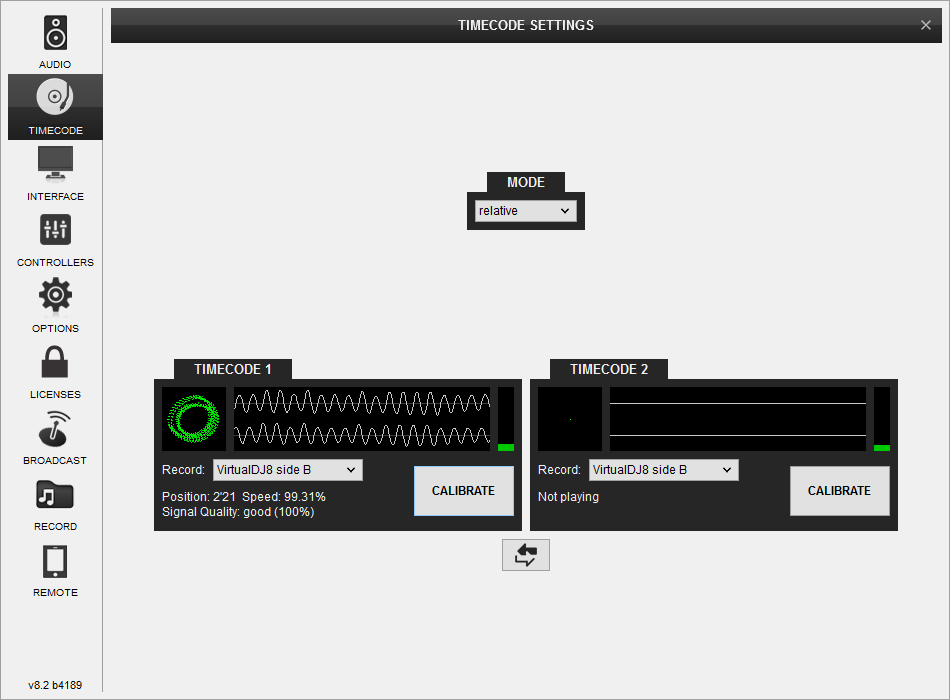Open Timecode 1 Record dropdown
Image resolution: width=950 pixels, height=700 pixels.
(x=288, y=470)
